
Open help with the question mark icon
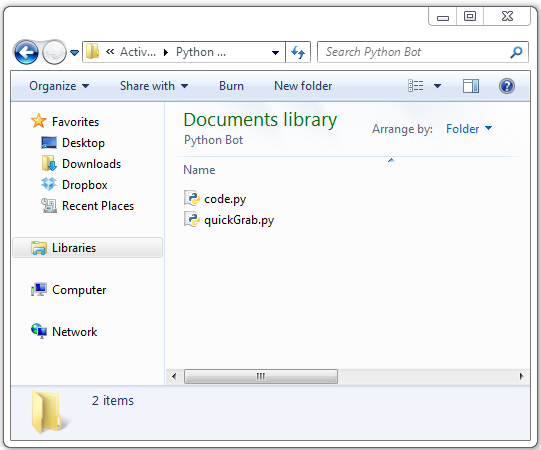(507, 86)
